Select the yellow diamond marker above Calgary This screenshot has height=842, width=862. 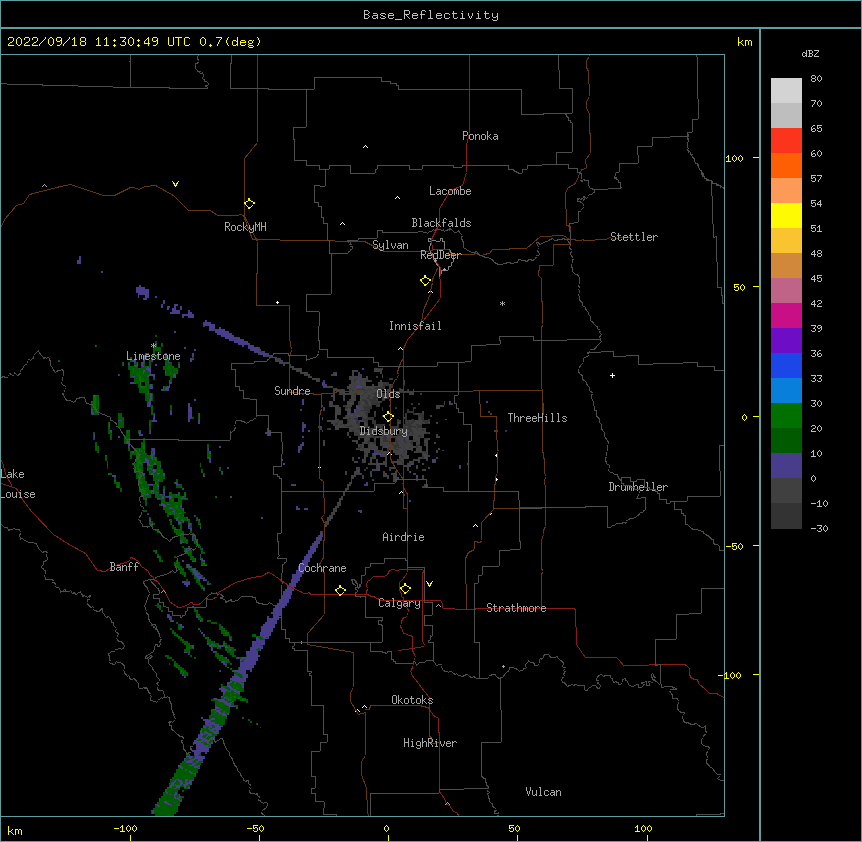(405, 589)
